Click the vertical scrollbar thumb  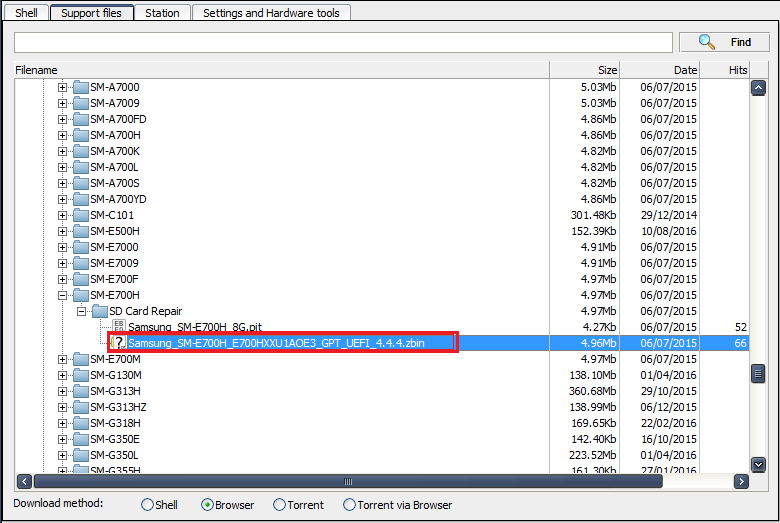758,374
